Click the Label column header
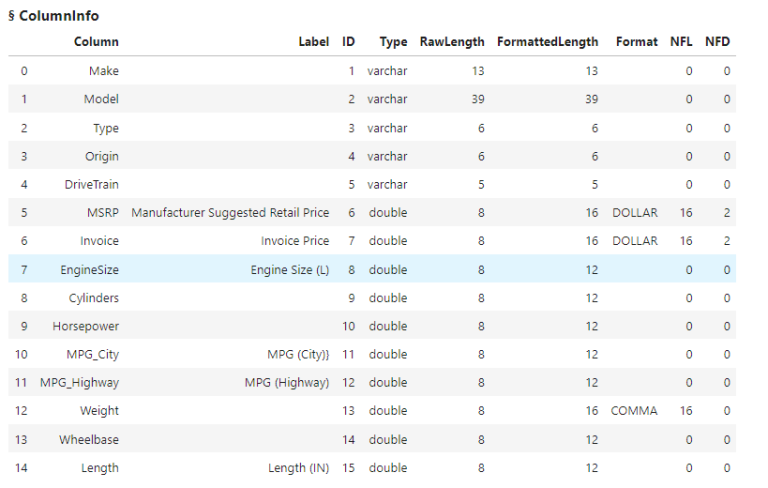The width and height of the screenshot is (768, 488). pos(313,42)
